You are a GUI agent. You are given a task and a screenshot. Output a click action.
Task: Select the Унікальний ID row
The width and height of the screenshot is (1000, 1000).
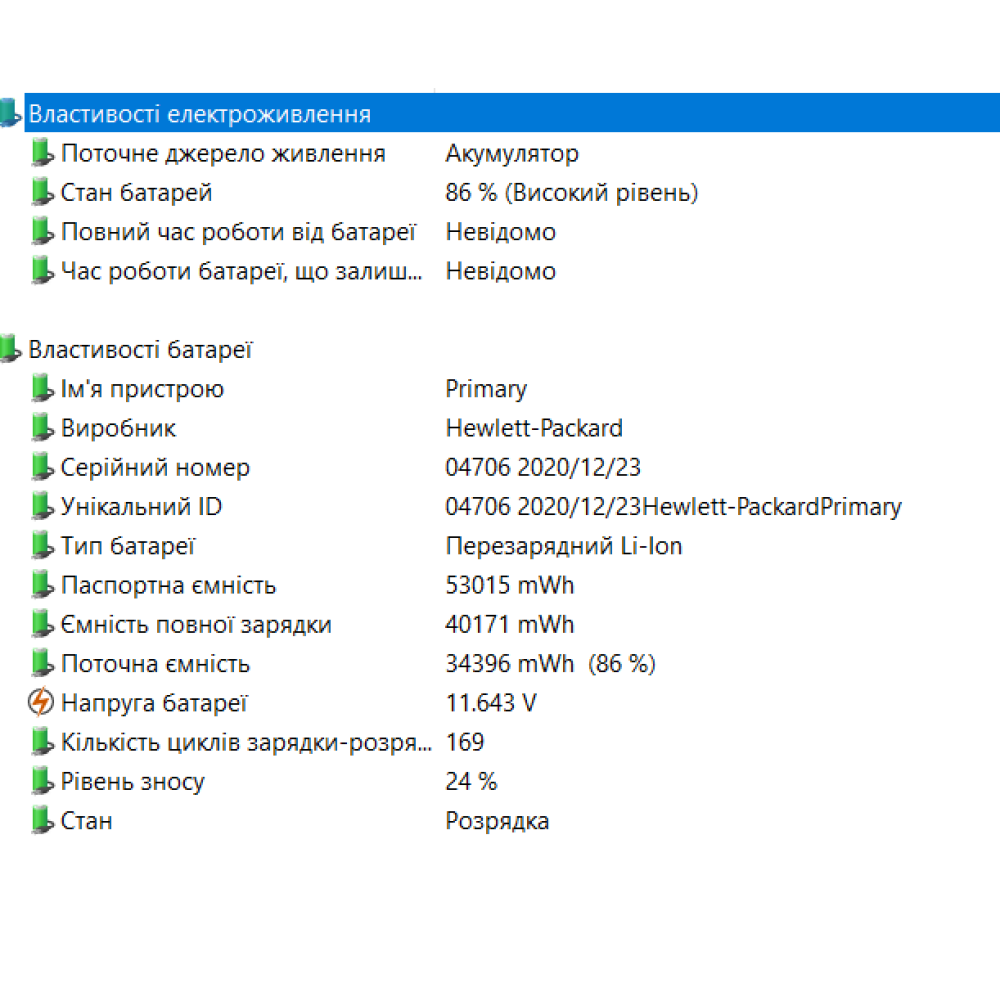pyautogui.click(x=141, y=507)
